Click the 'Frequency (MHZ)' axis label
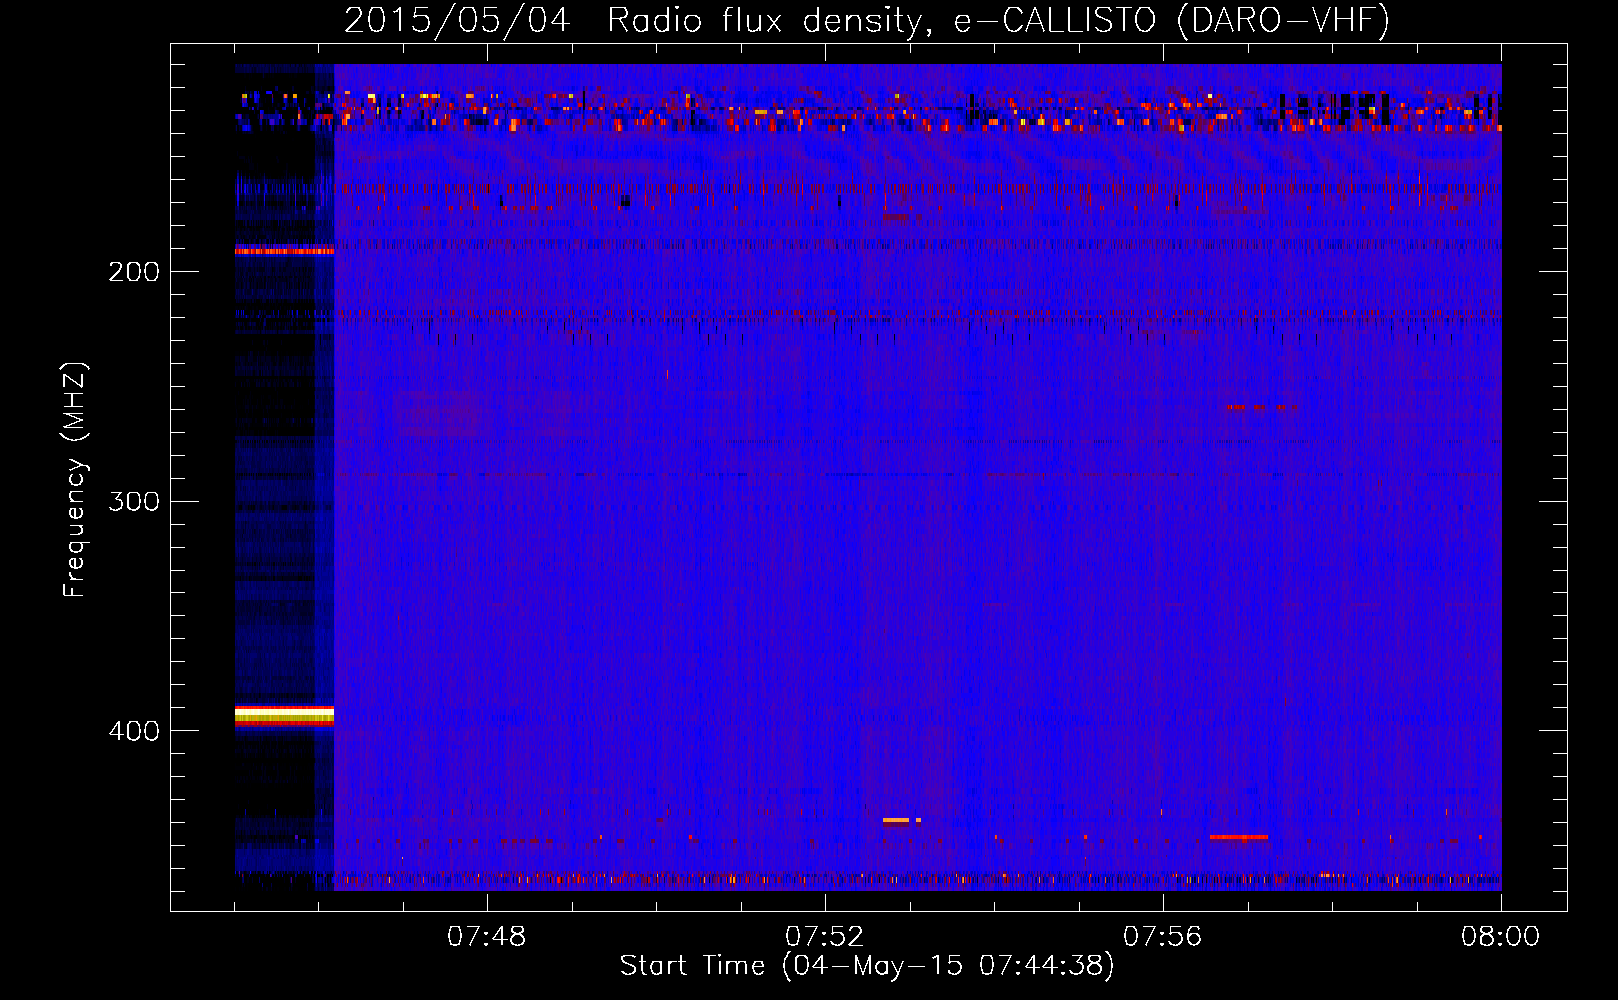This screenshot has width=1618, height=1000. coord(75,480)
